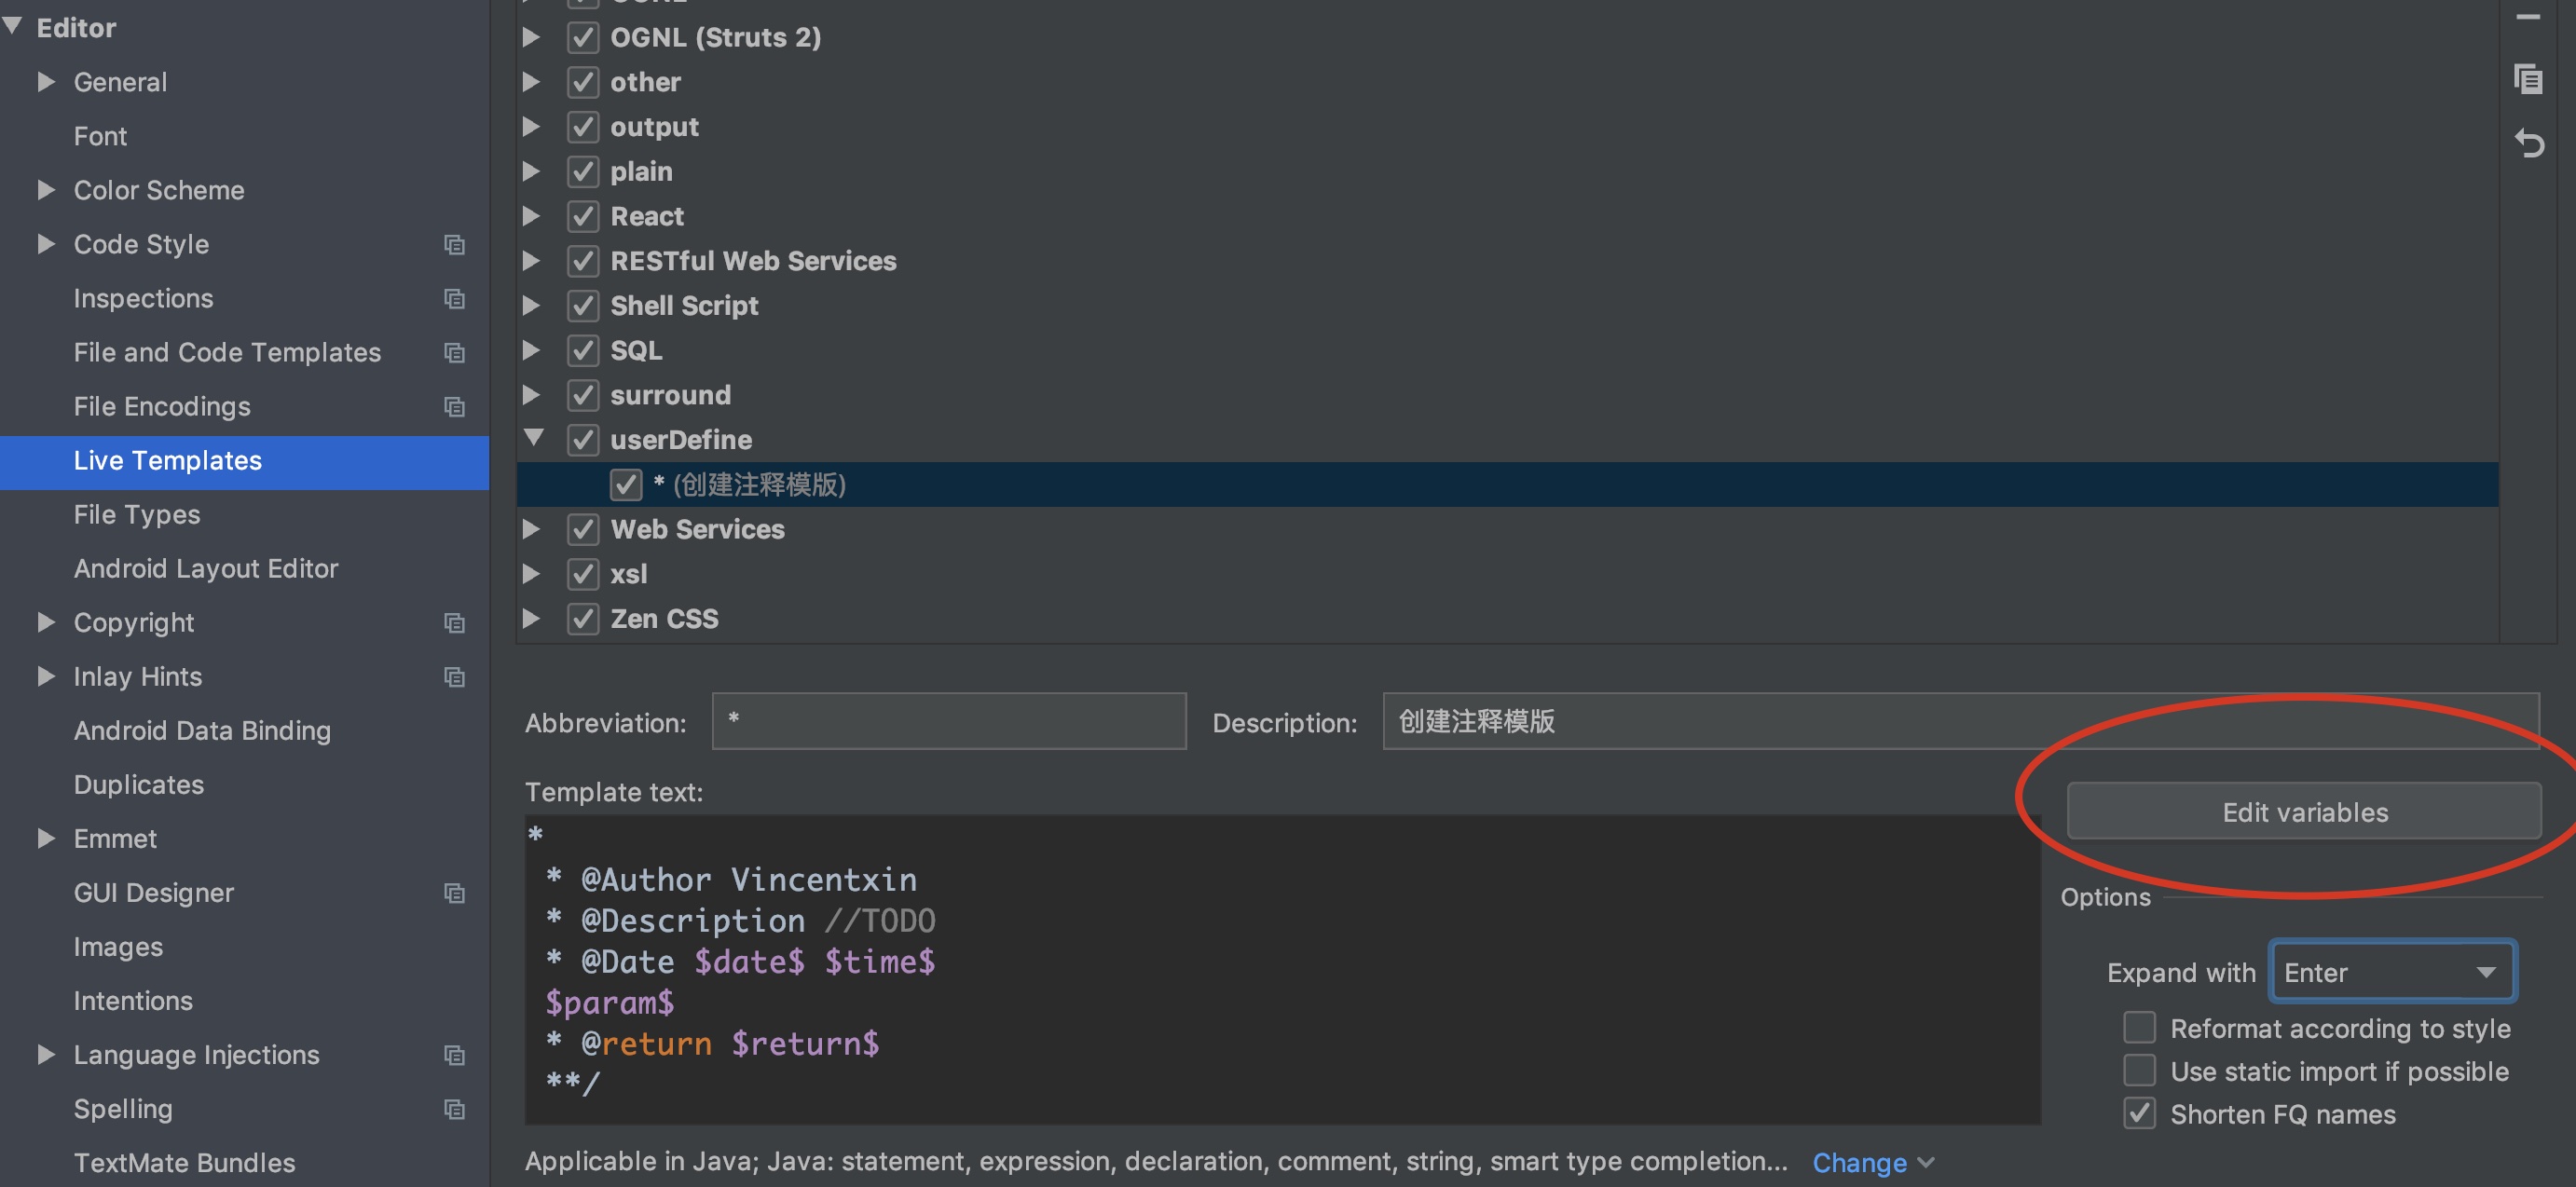2576x1187 pixels.
Task: Expand the Code Style settings node
Action: [45, 244]
